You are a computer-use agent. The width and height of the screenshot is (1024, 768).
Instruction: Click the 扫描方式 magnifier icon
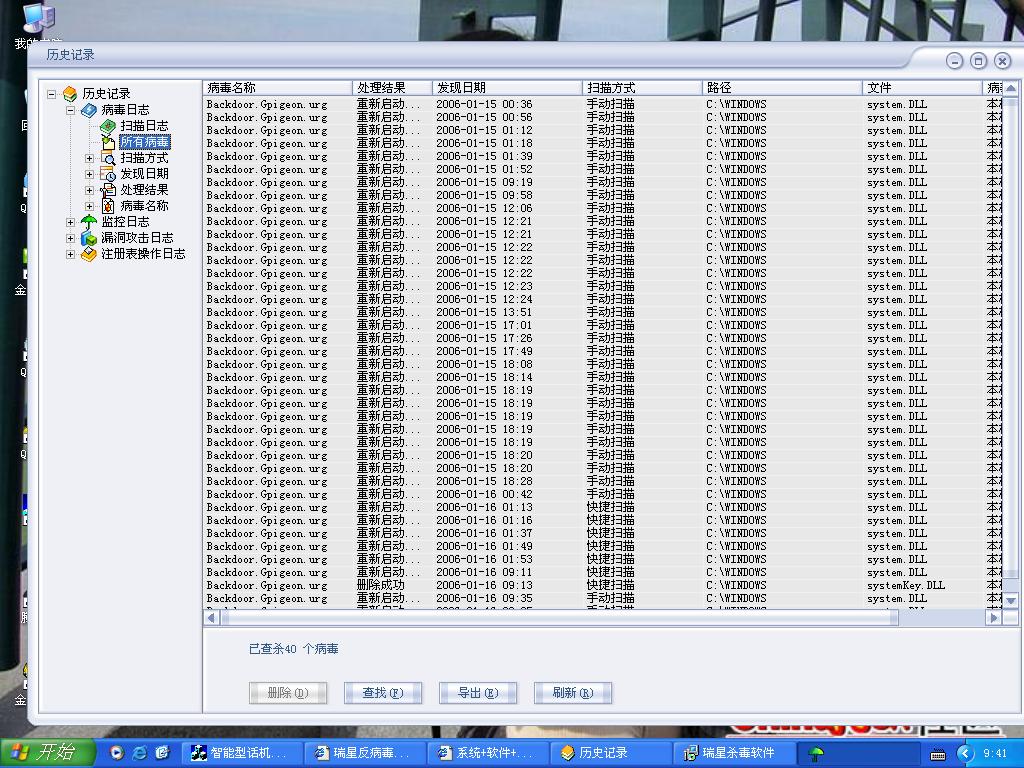click(108, 158)
